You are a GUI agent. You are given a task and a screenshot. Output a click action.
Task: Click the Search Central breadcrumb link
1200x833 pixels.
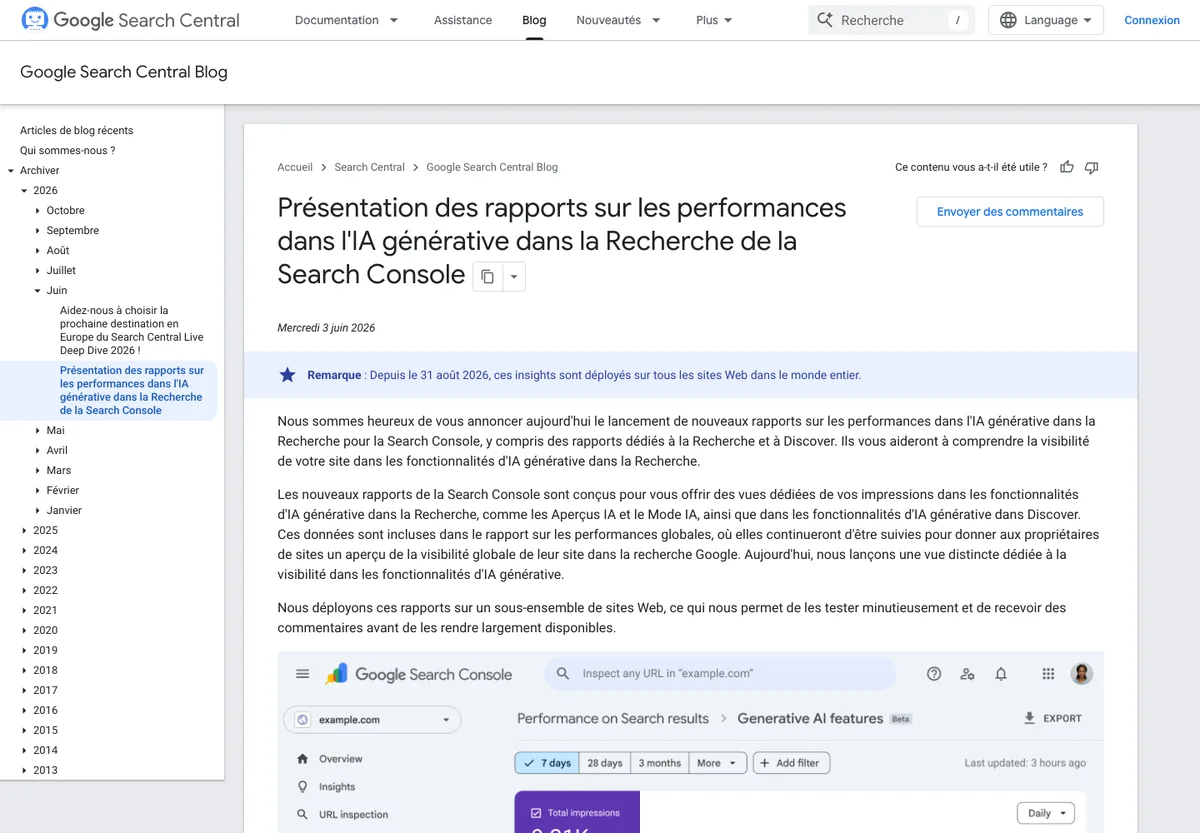pos(370,167)
